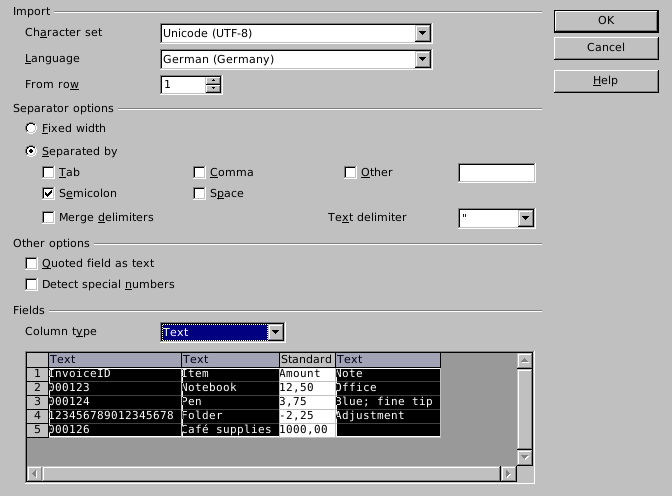Open the Language dropdown
Screen dimensions: 672x496
tap(422, 59)
